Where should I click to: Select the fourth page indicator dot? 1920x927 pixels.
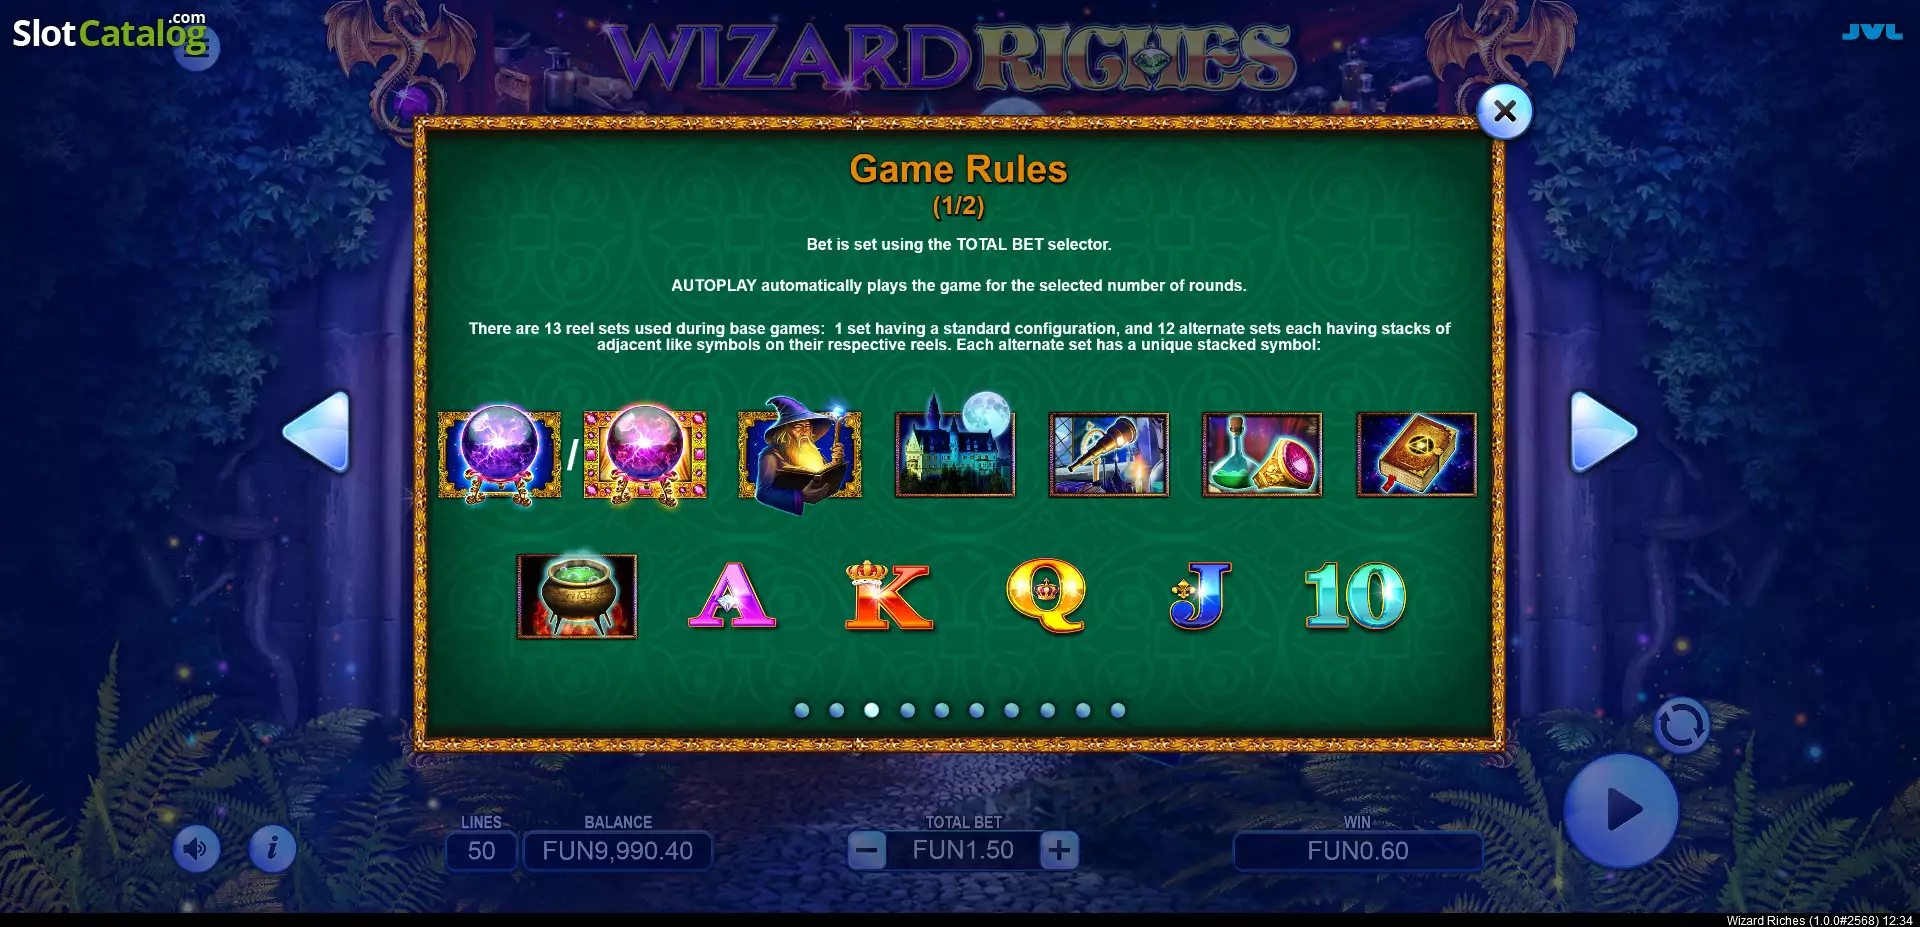tap(907, 710)
